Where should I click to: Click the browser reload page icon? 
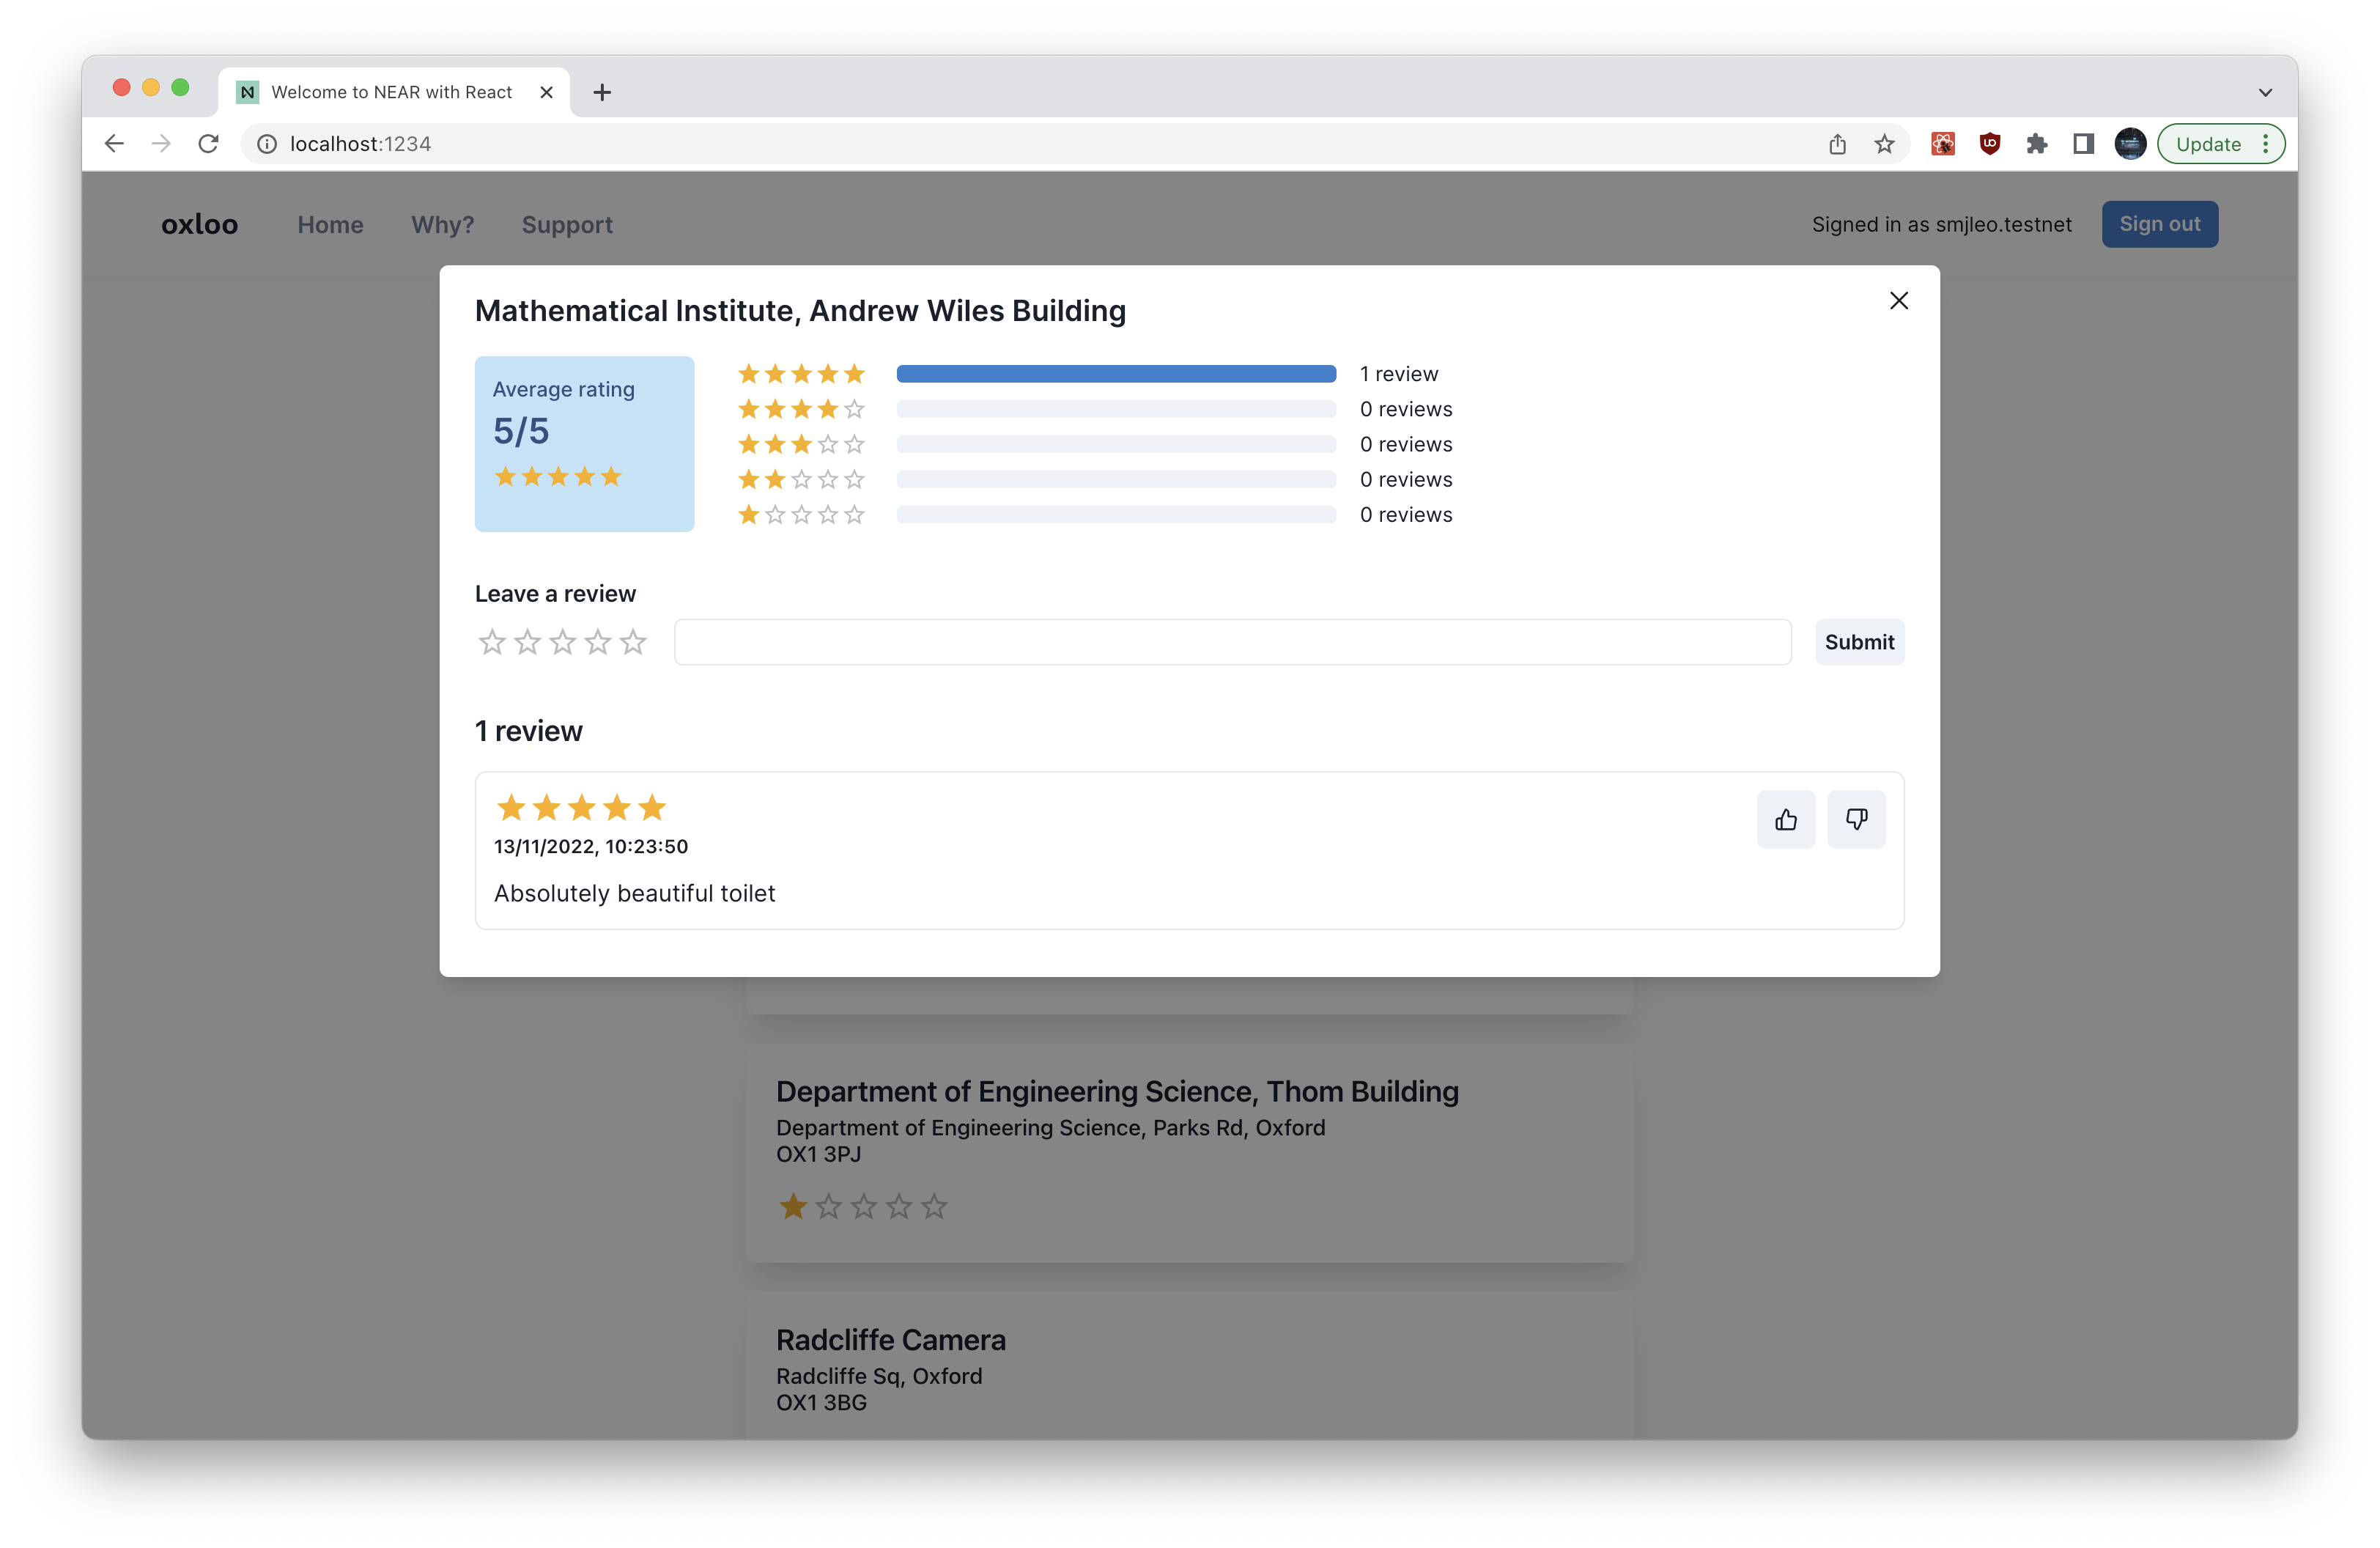pos(208,144)
